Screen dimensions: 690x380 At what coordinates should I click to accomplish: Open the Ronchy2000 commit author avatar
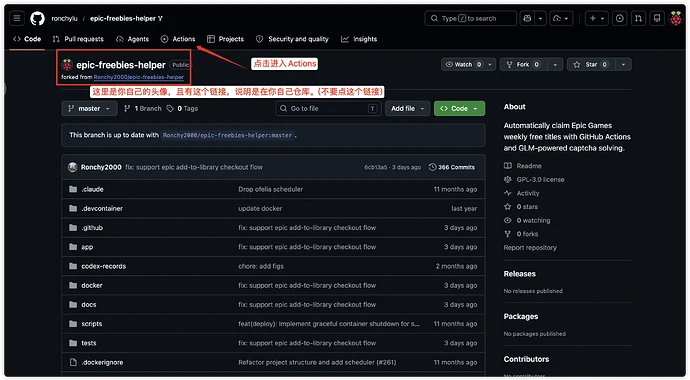[x=73, y=167]
